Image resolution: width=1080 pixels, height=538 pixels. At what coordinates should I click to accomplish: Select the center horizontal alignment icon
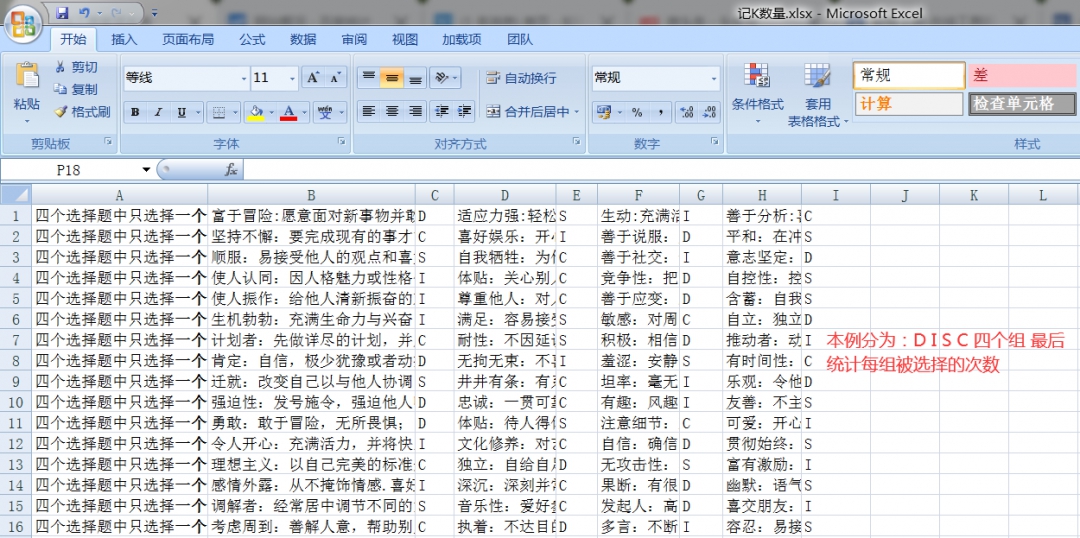(x=391, y=112)
